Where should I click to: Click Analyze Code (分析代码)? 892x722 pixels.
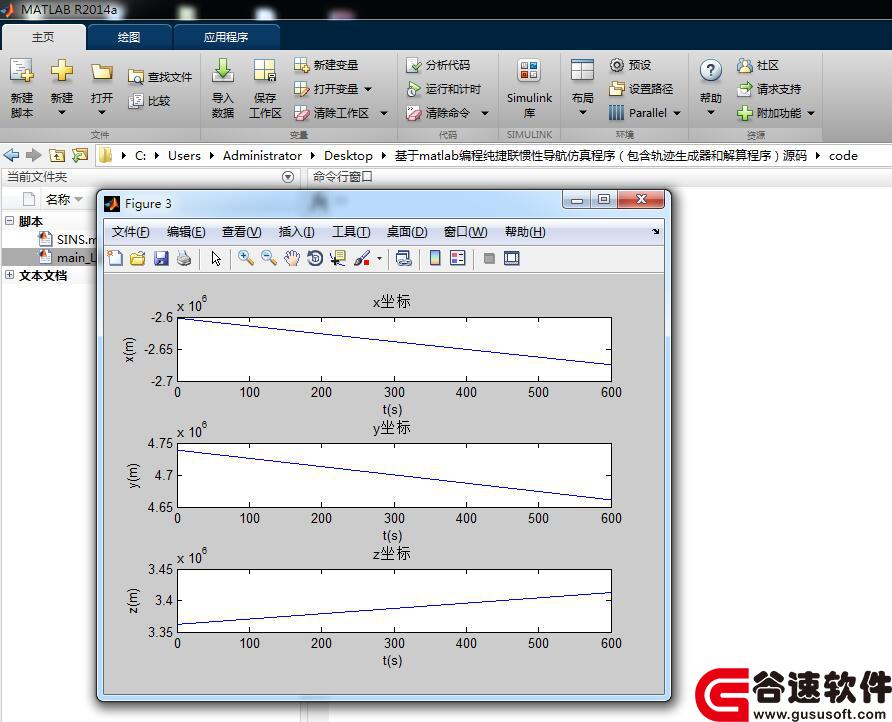[439, 65]
